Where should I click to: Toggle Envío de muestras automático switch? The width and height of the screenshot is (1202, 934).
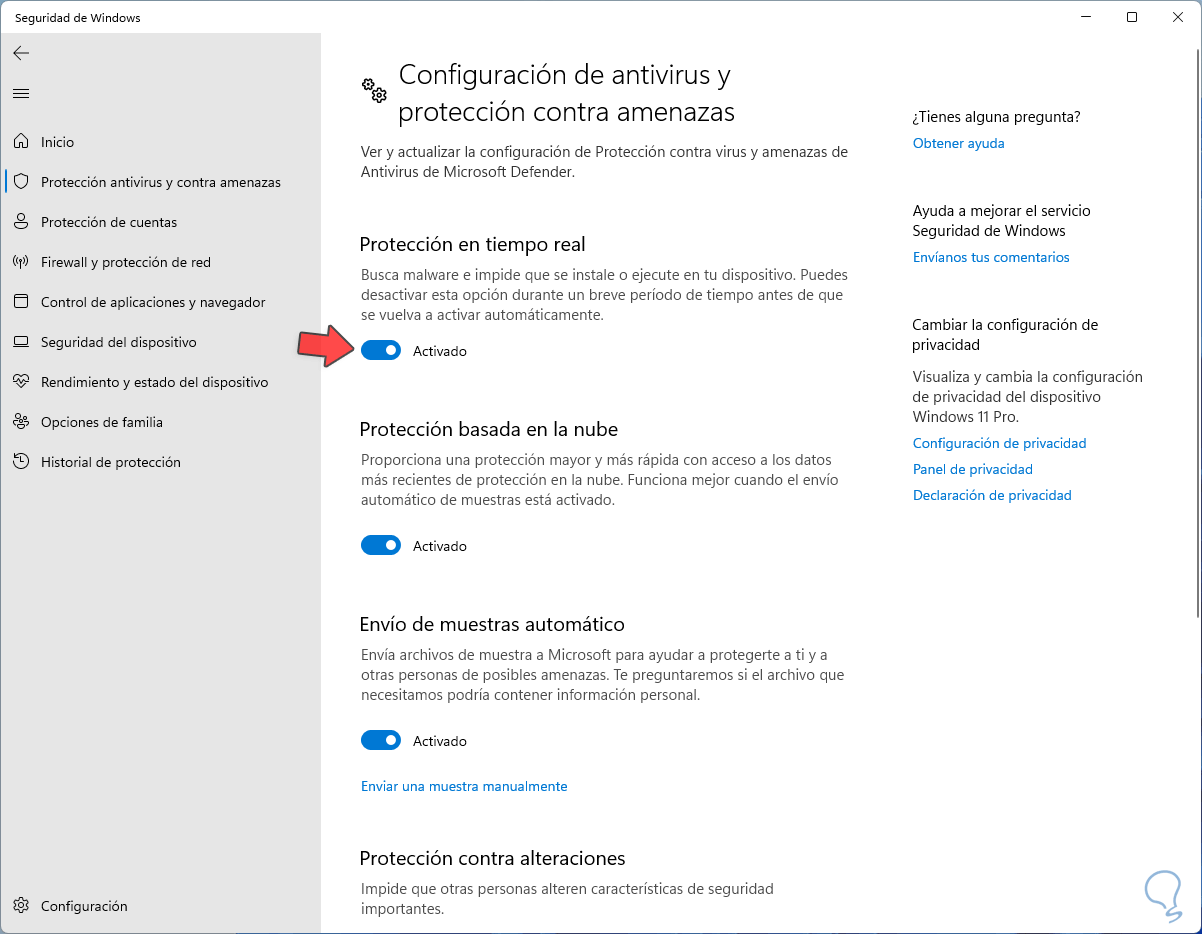click(x=381, y=741)
